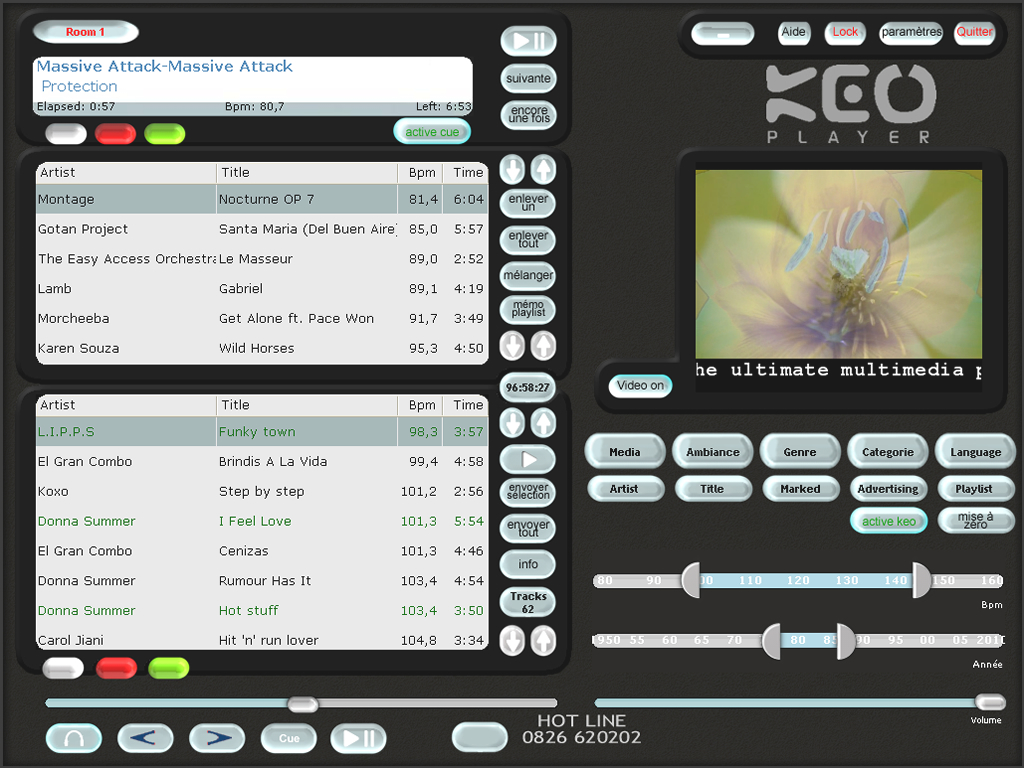Select the Gotan Project playlist row
This screenshot has width=1024, height=768.
[262, 229]
